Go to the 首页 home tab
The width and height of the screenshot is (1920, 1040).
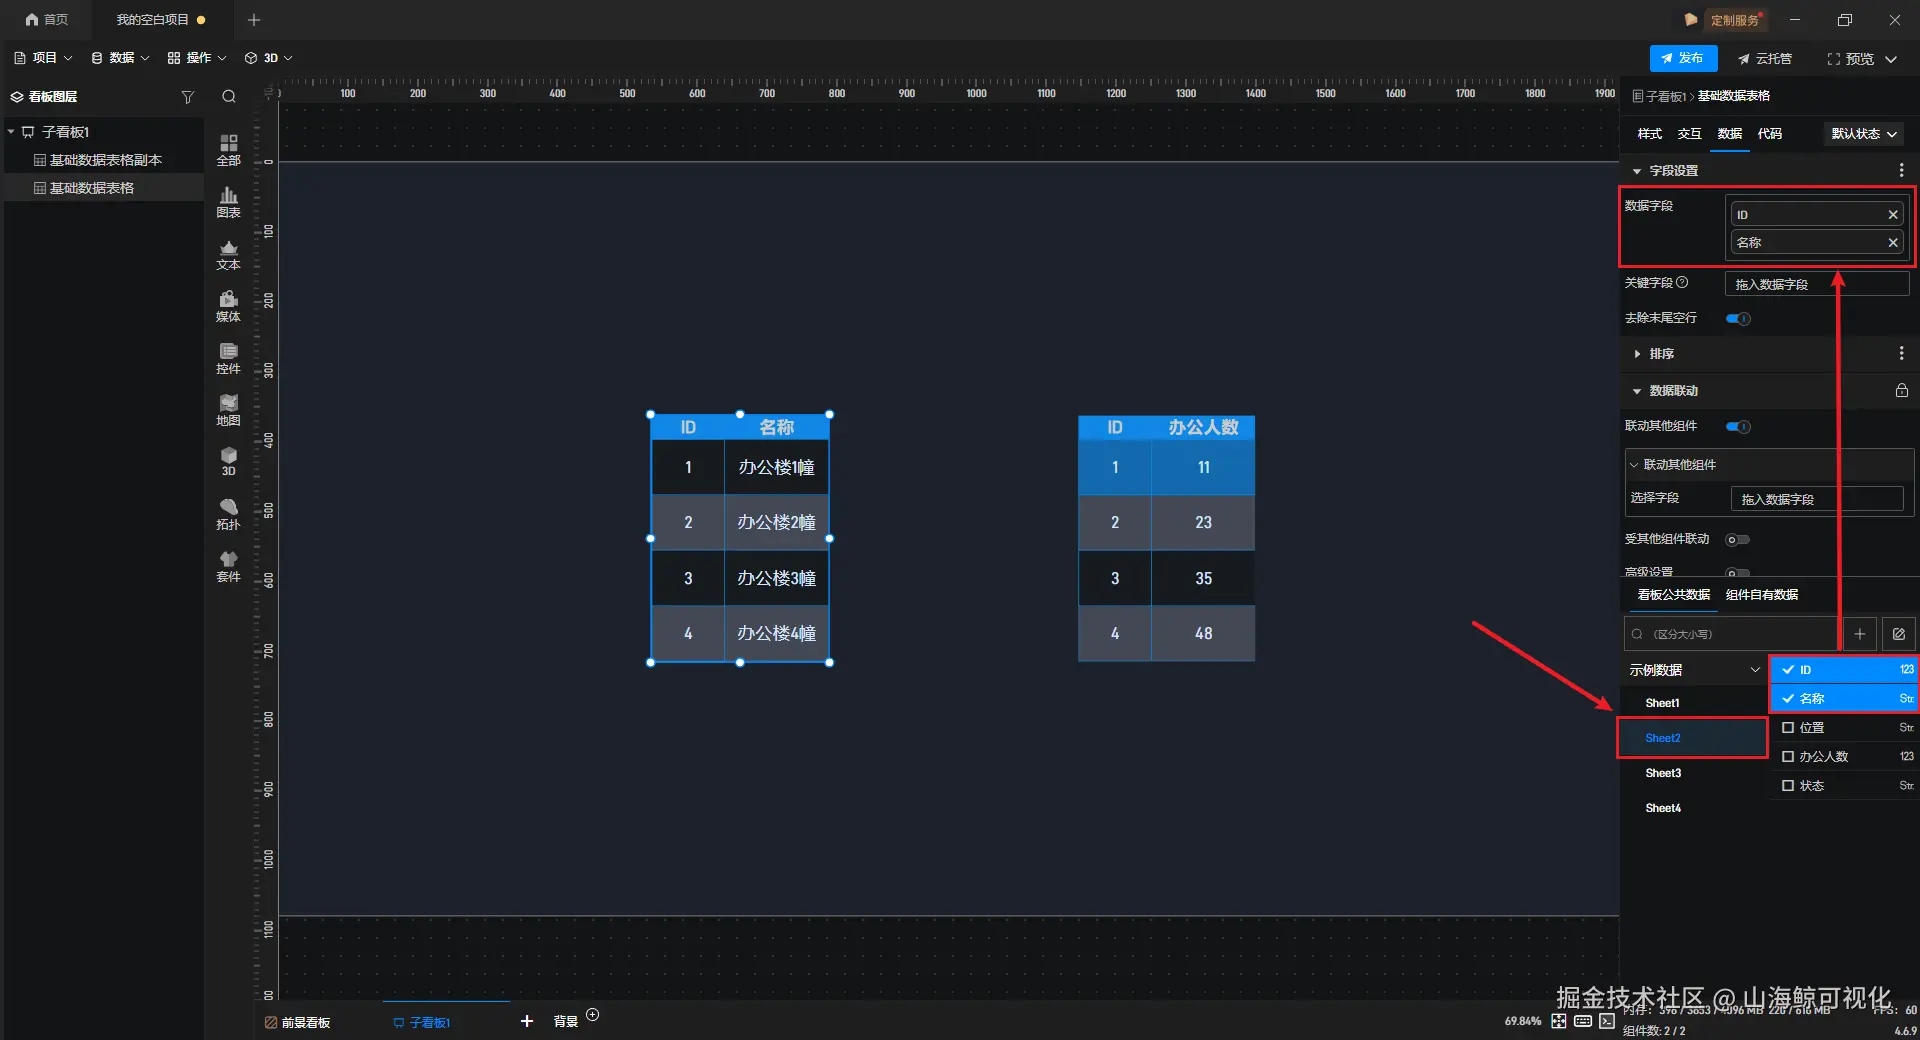click(47, 20)
